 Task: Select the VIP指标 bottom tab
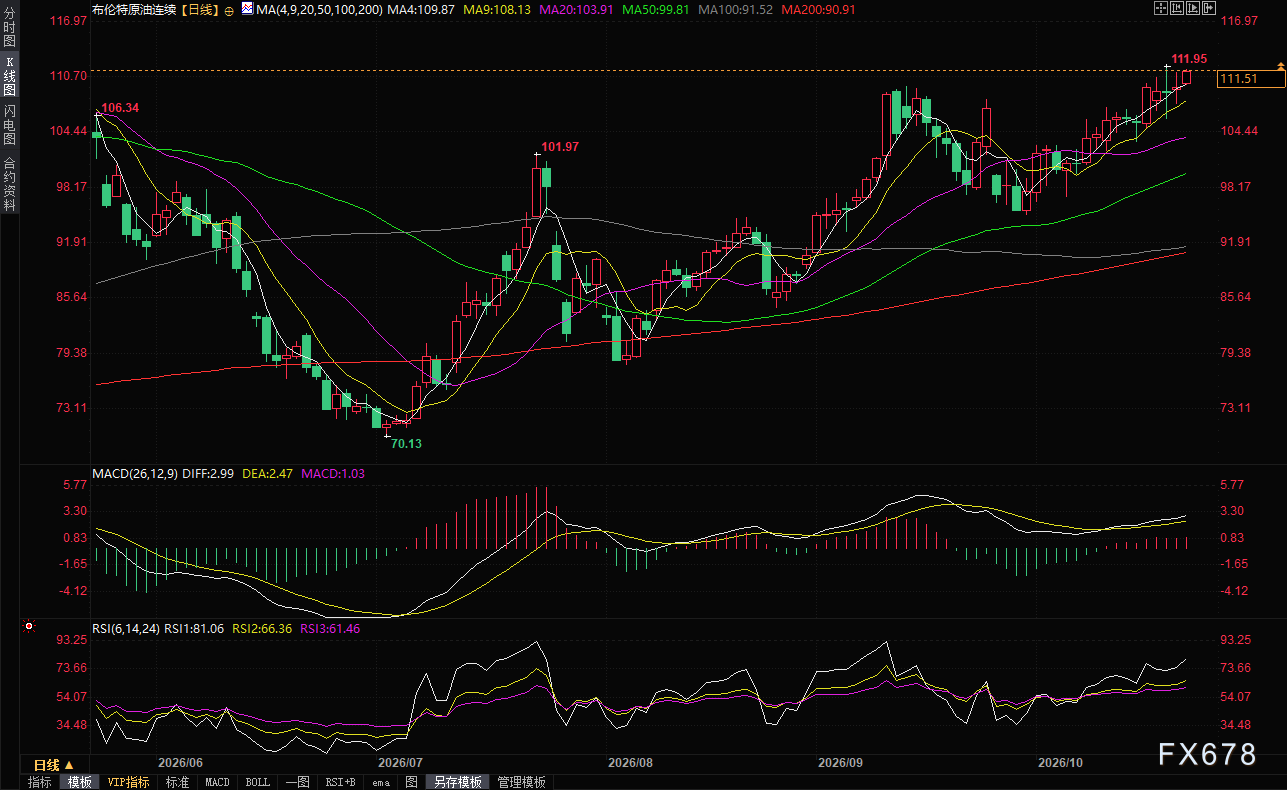(129, 782)
